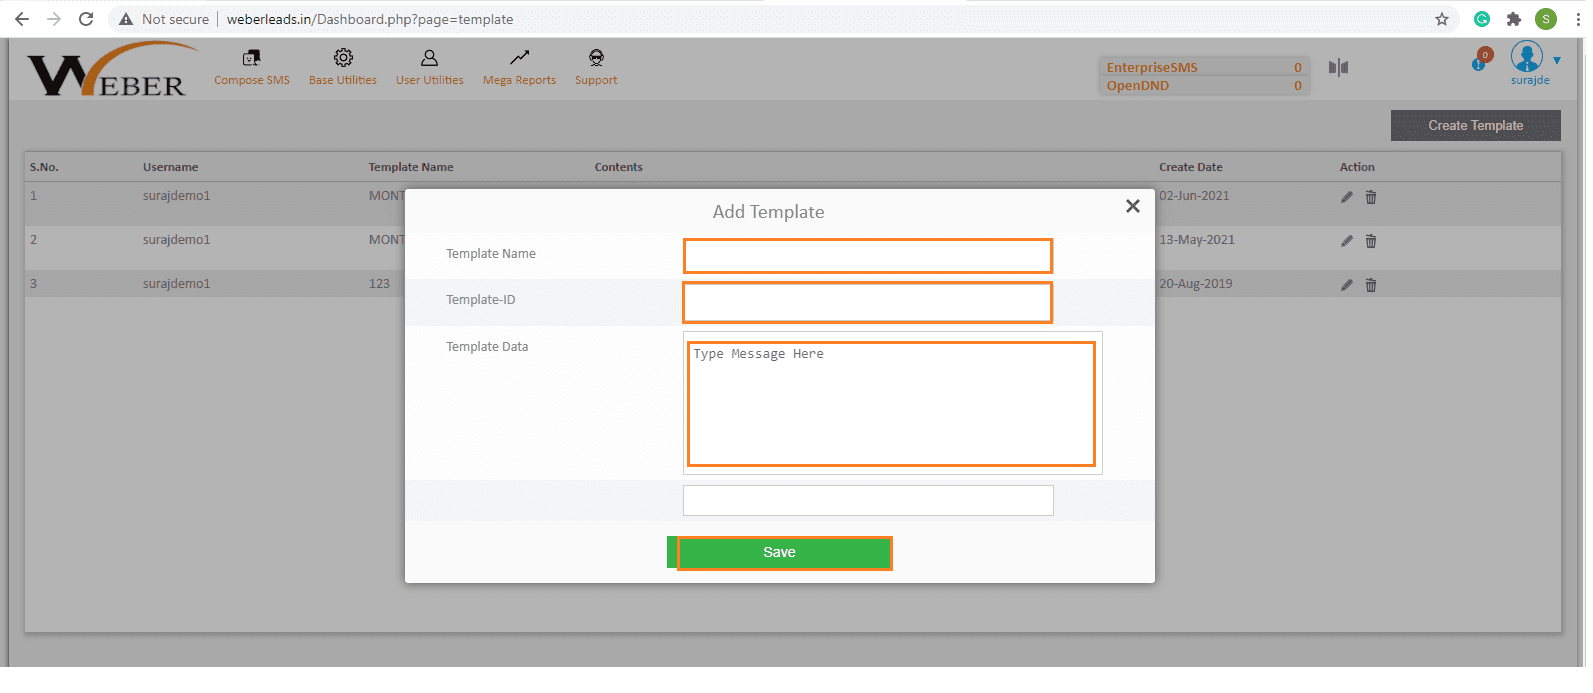Delete the 13-May-2021 template
1593x693 pixels.
[1371, 241]
